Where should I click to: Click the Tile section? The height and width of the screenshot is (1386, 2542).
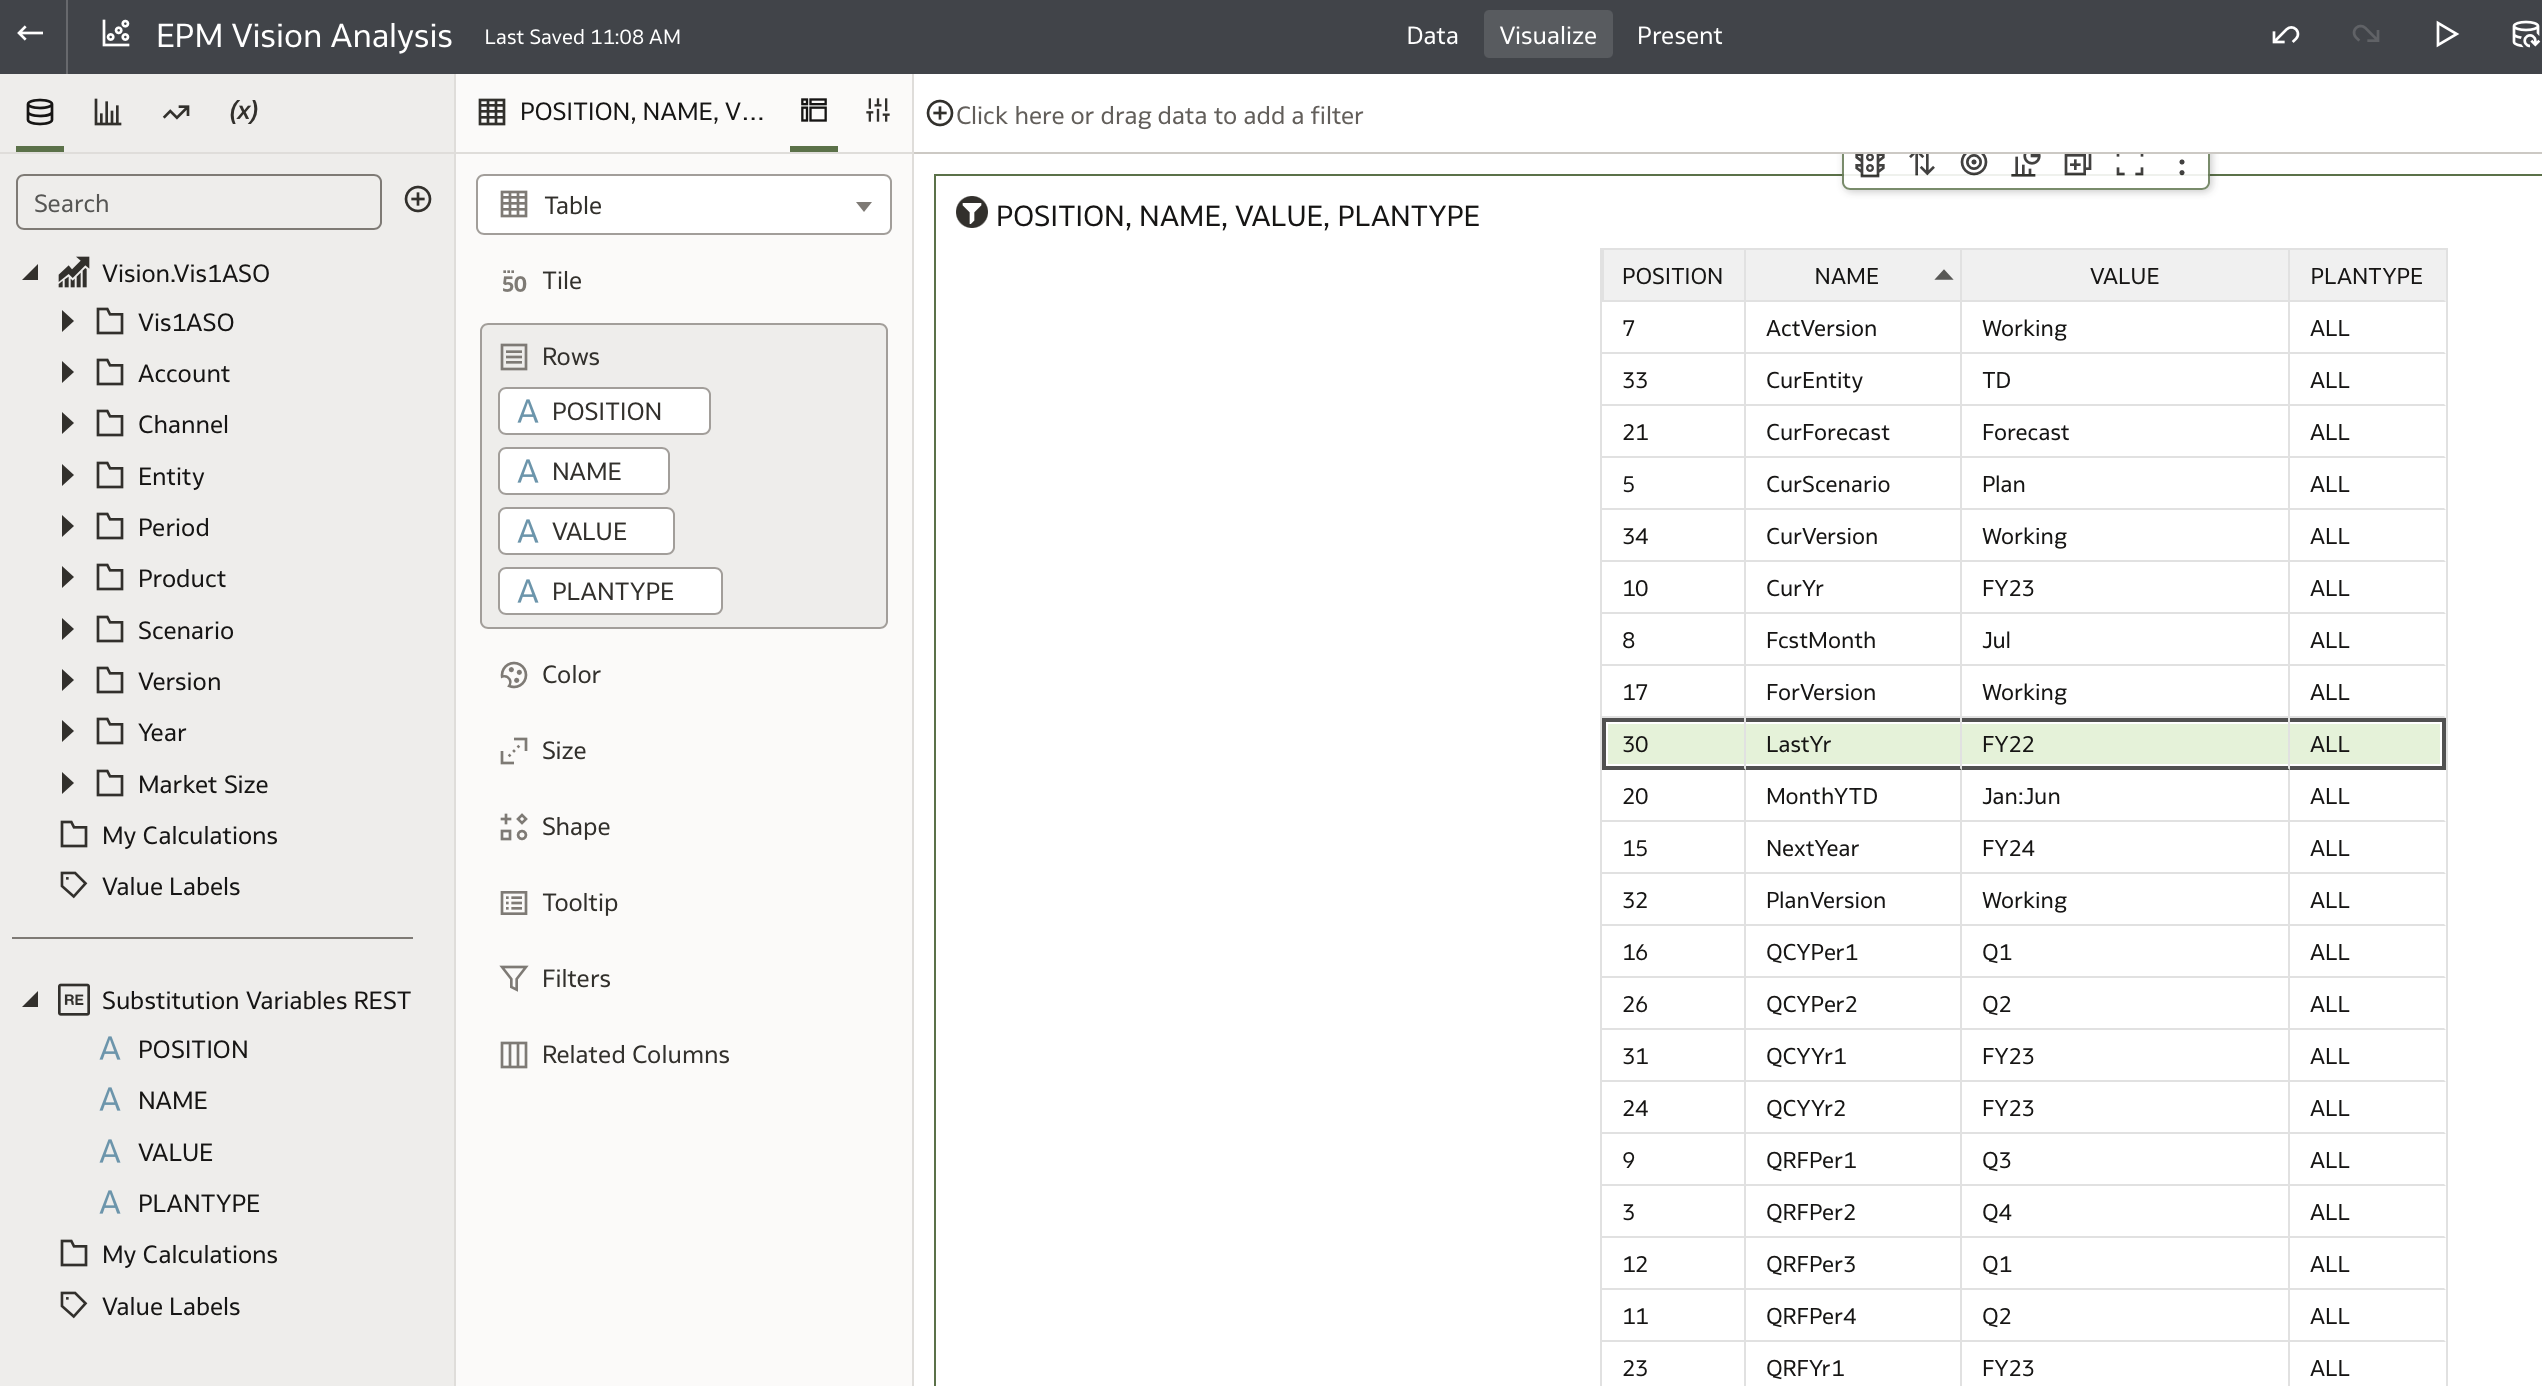click(541, 281)
